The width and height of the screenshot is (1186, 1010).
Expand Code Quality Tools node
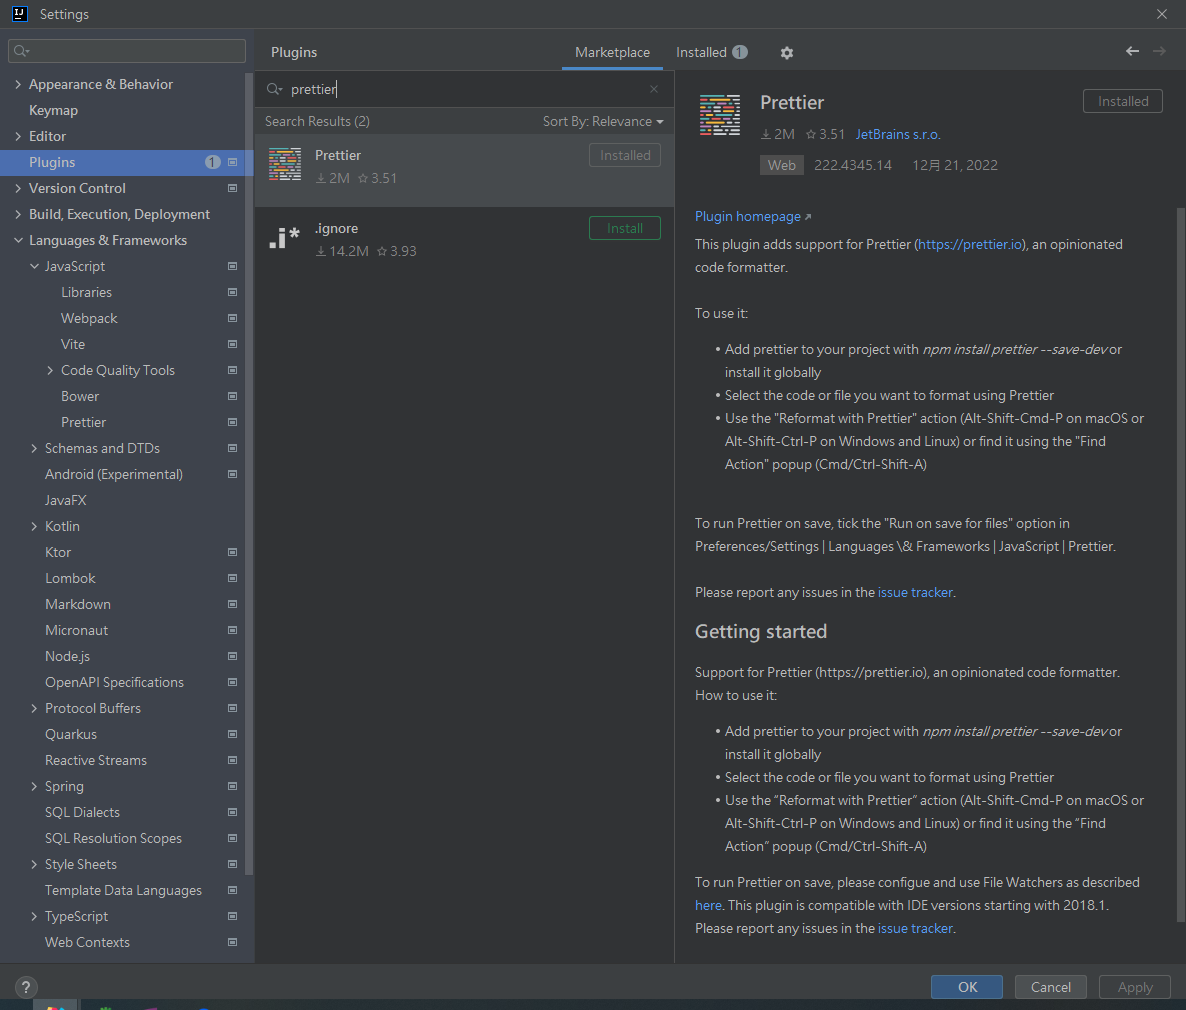[50, 371]
